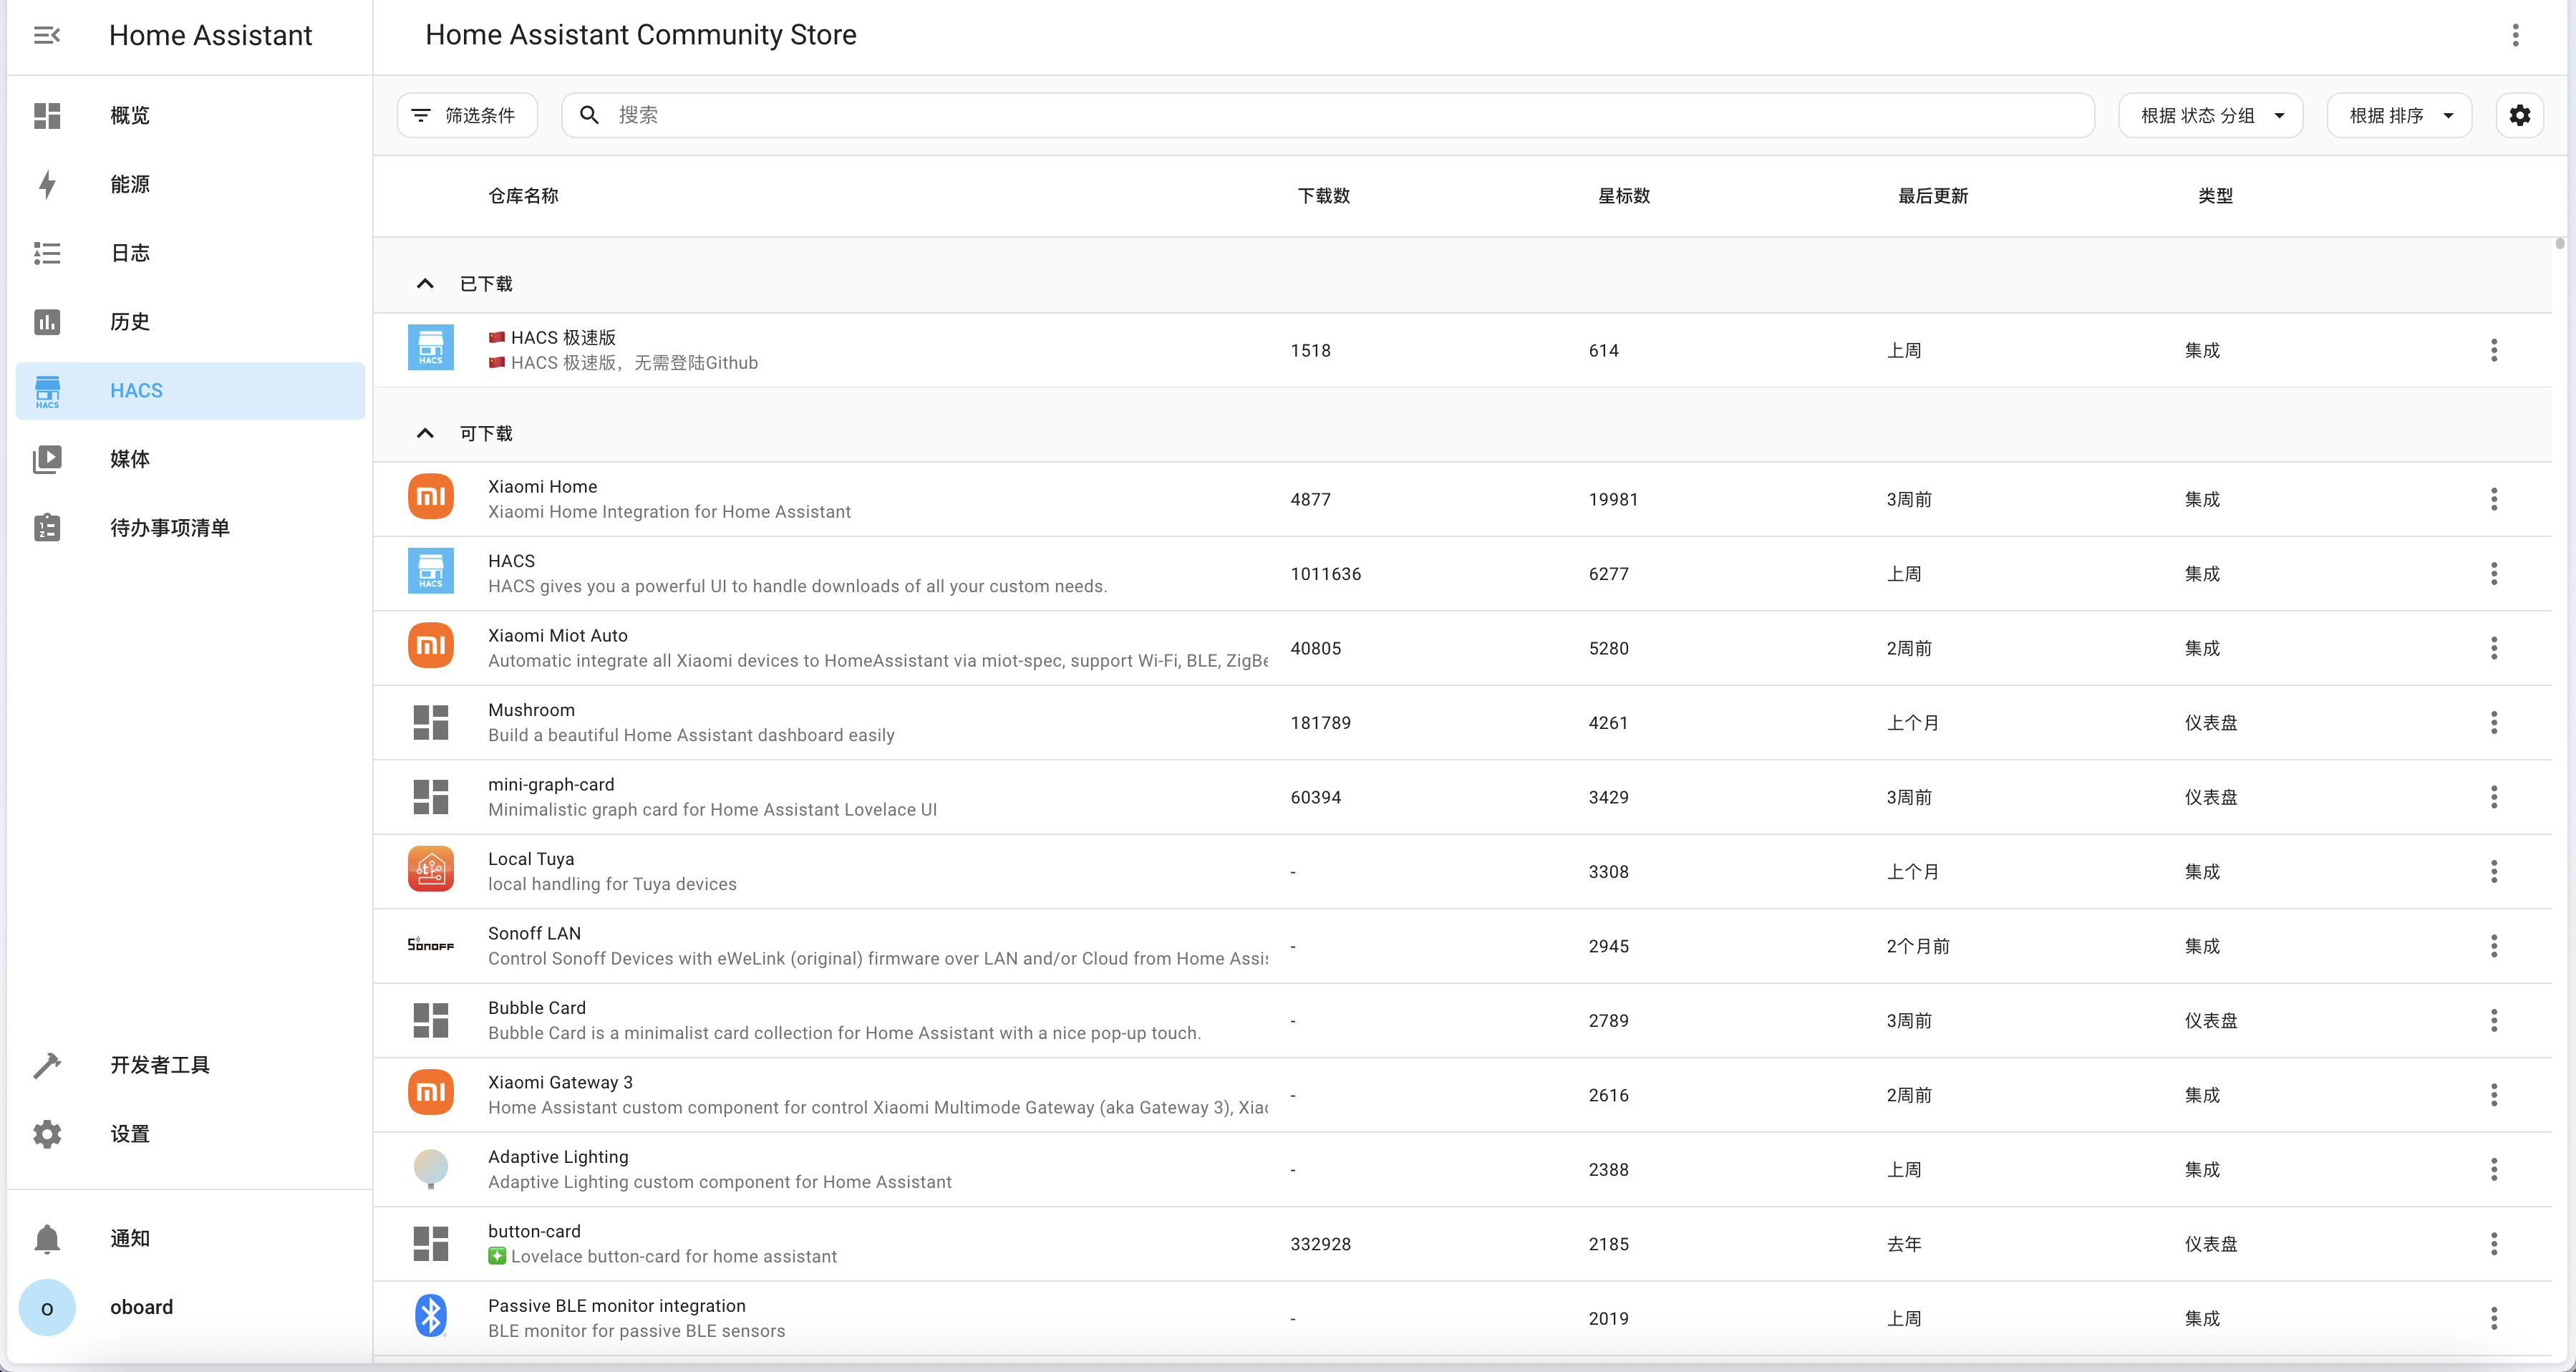Open the Xiaomi Home repository

1462,499
